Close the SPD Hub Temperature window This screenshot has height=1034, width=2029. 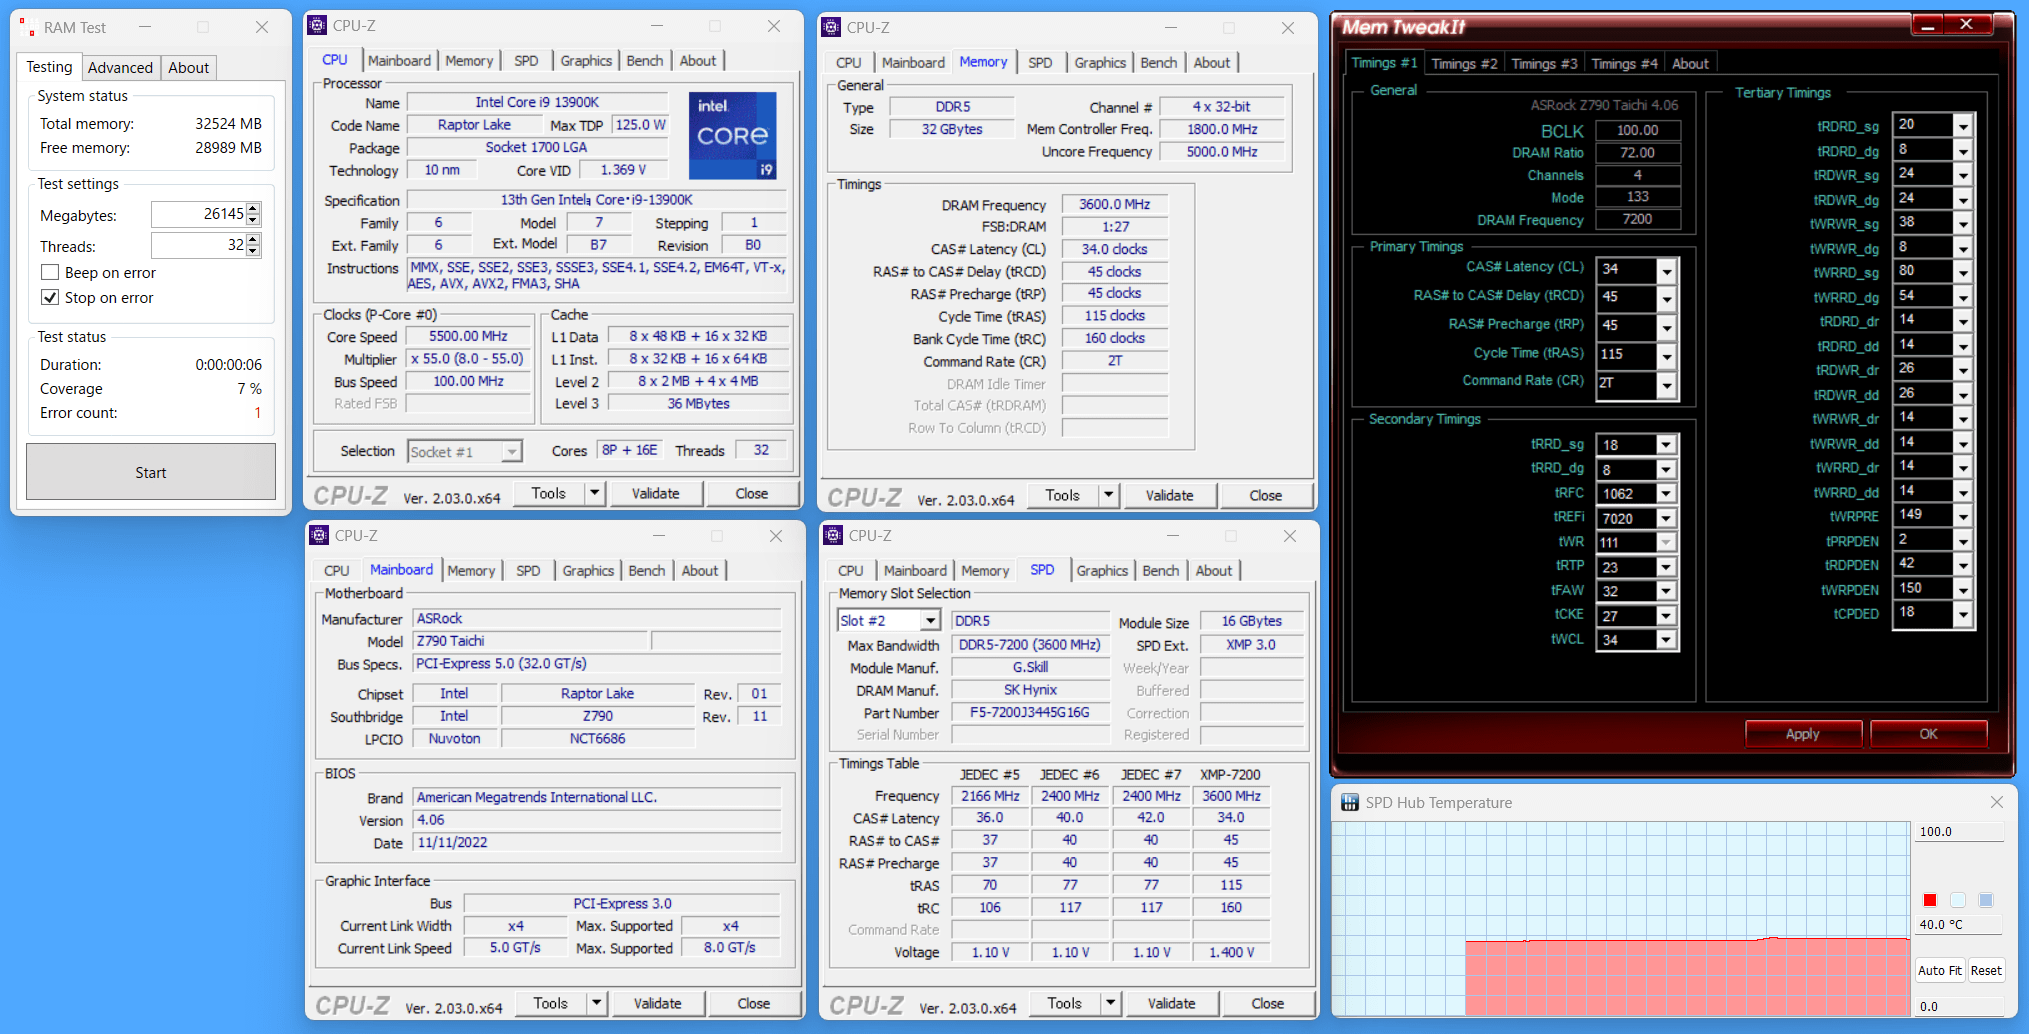(1996, 802)
